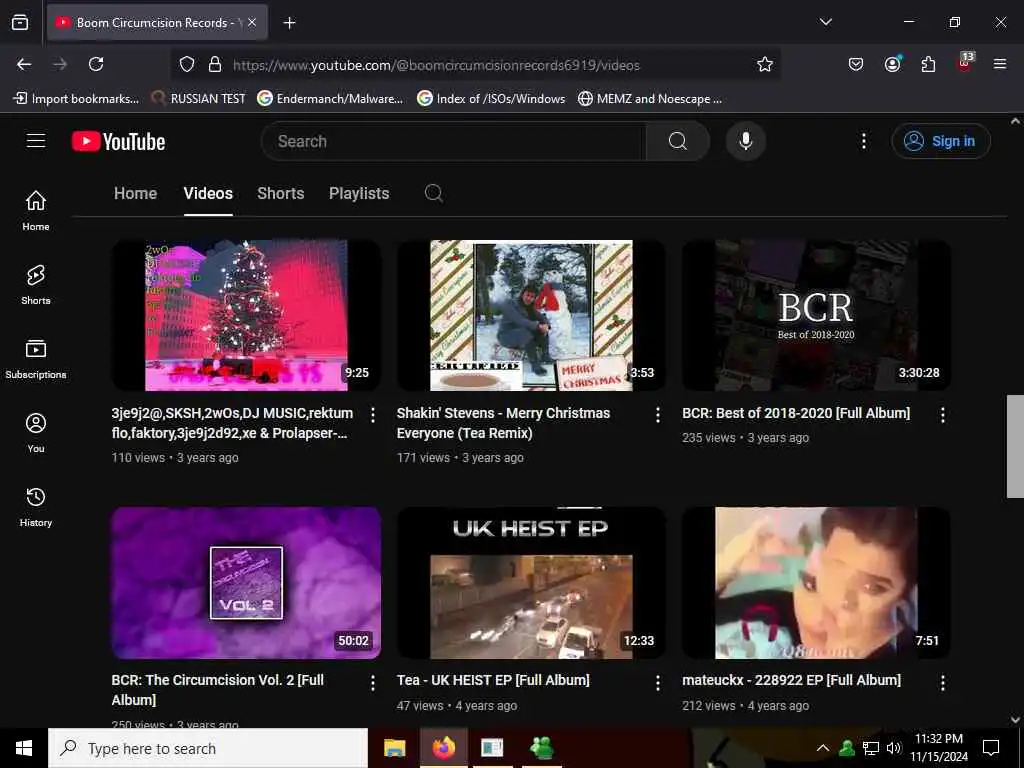Select the Videos tab
This screenshot has width=1024, height=768.
tap(208, 193)
